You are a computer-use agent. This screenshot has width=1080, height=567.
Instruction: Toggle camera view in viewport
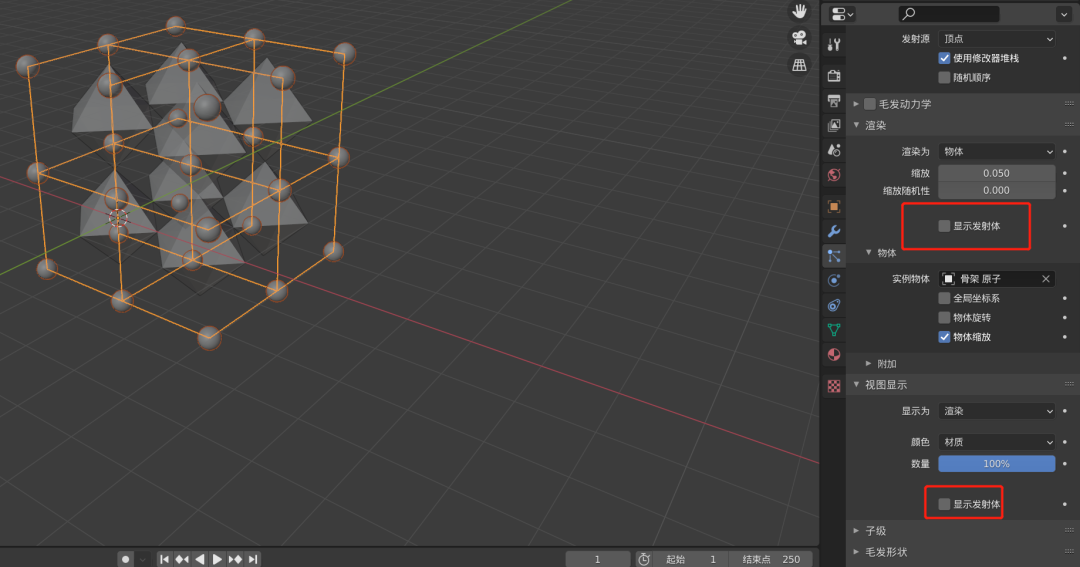[x=799, y=38]
